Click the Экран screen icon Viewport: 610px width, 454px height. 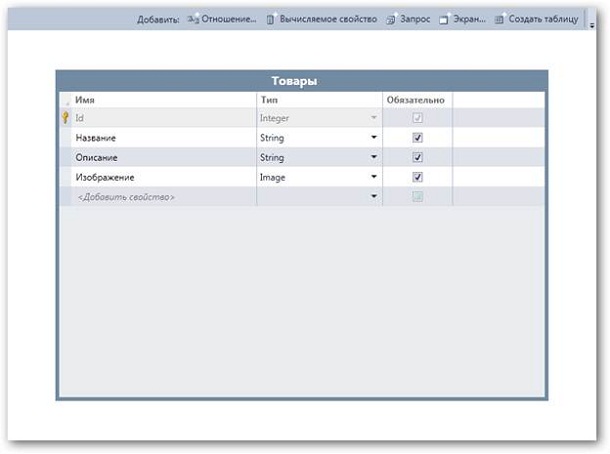[444, 19]
